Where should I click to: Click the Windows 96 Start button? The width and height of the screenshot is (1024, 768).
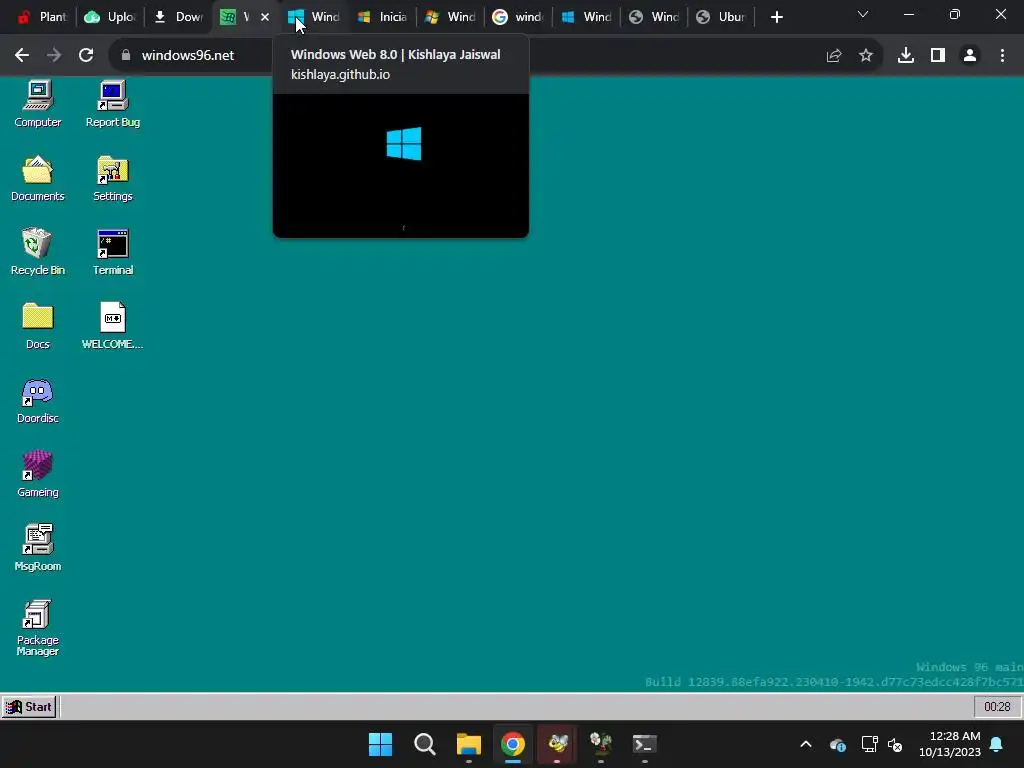tap(29, 707)
